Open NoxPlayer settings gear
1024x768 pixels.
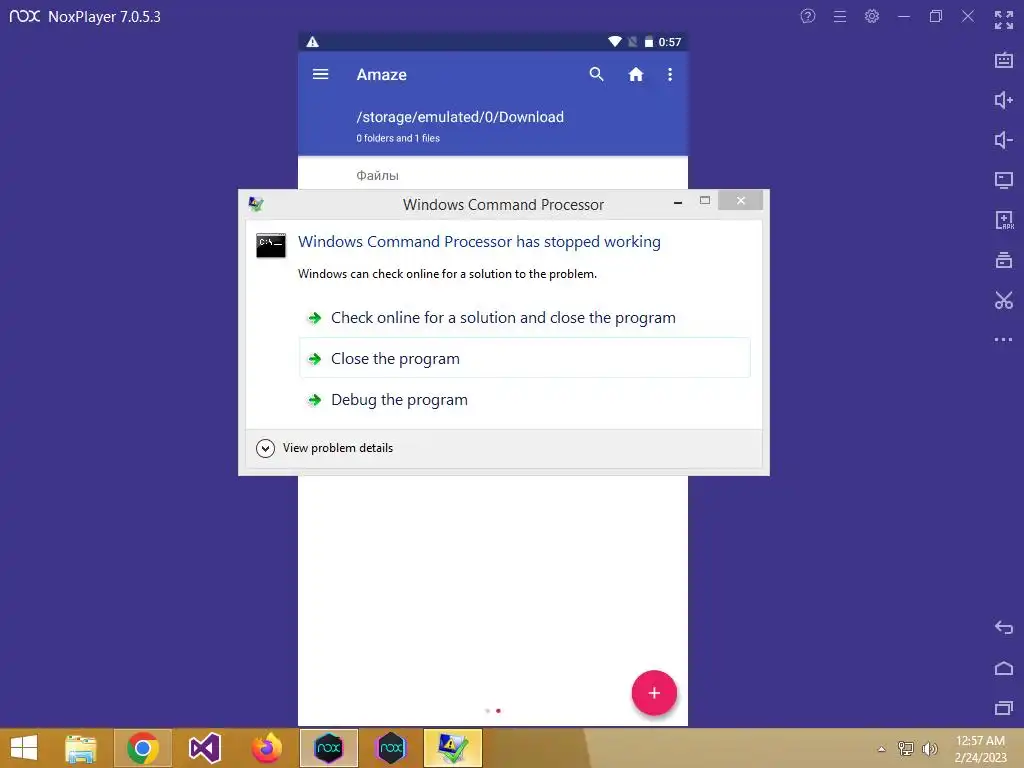tap(872, 16)
